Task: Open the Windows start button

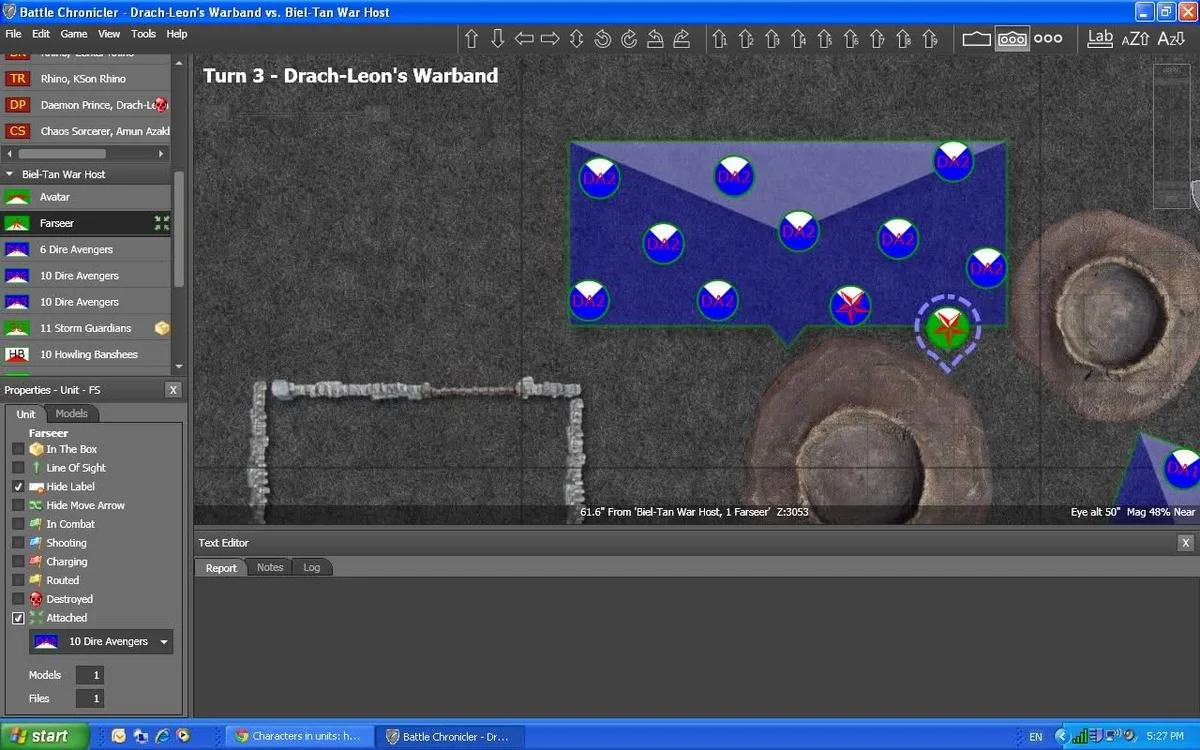Action: coord(46,736)
